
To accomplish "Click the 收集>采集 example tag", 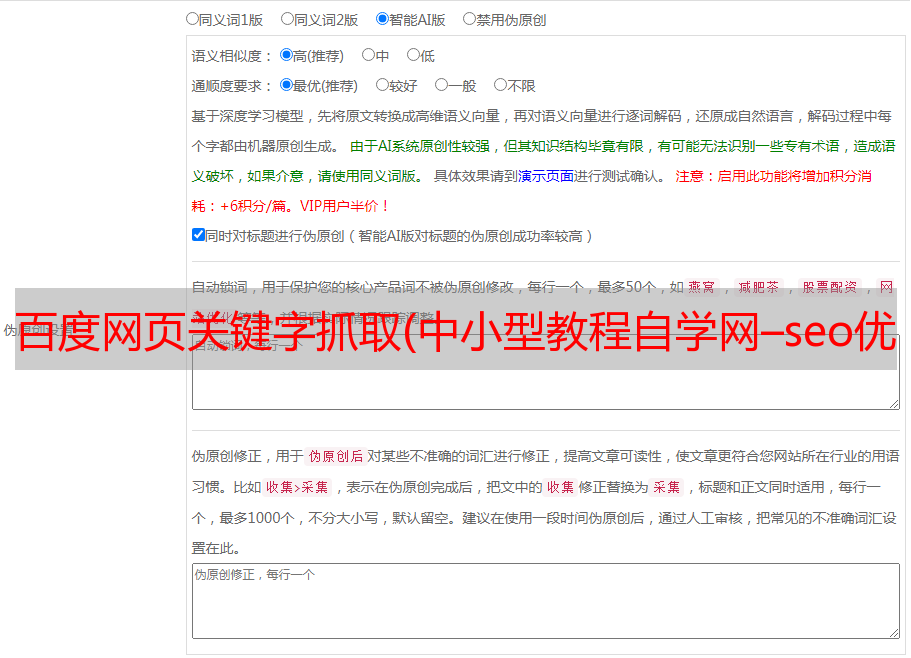I will pos(297,487).
